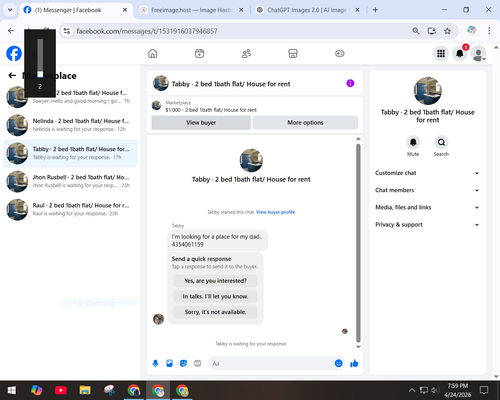Go back in browser

[x=11, y=31]
